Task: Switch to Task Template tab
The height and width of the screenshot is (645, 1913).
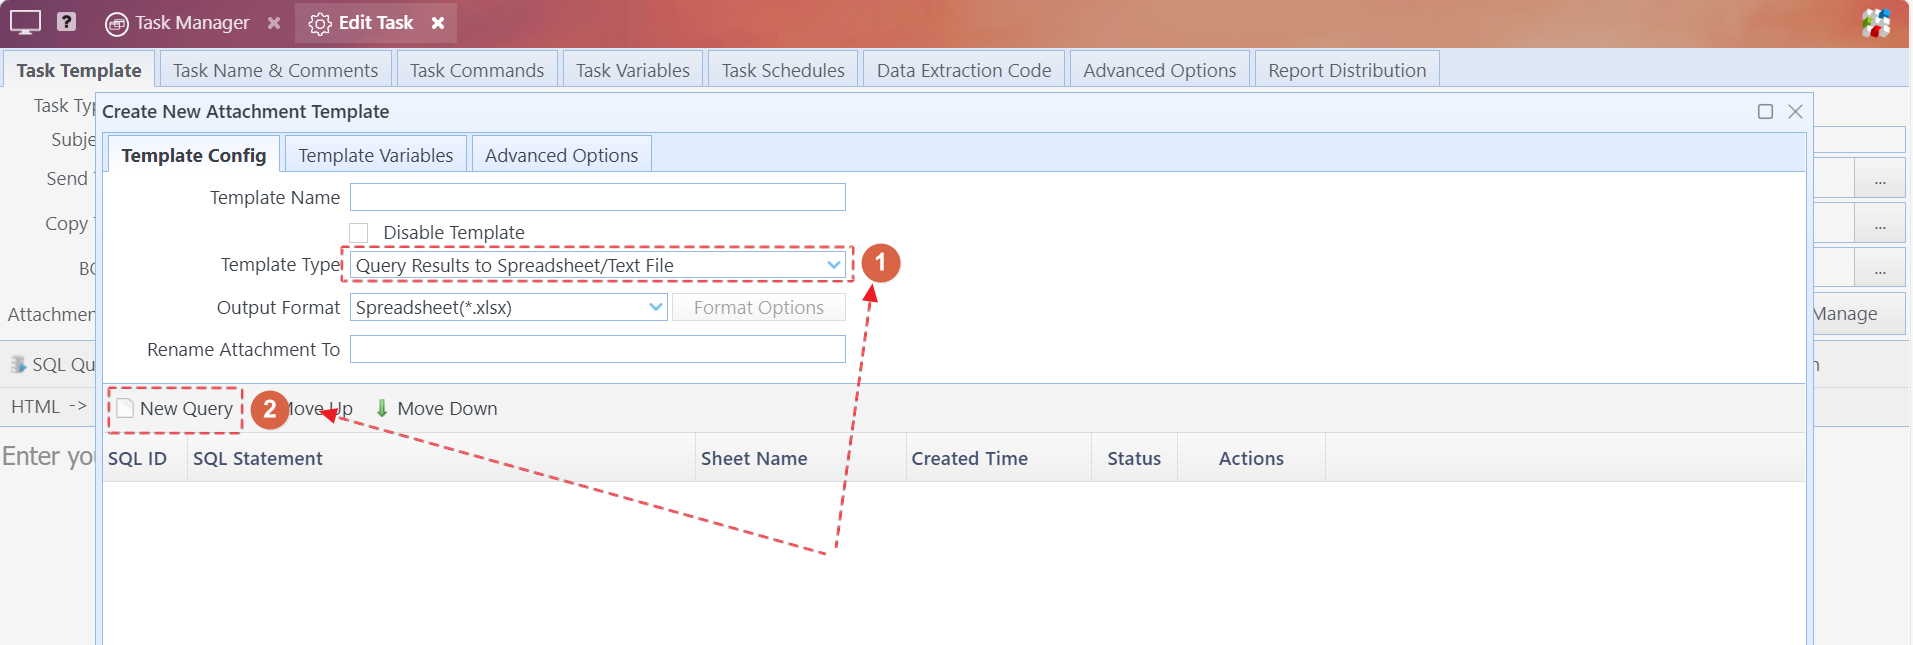Action: coord(79,70)
